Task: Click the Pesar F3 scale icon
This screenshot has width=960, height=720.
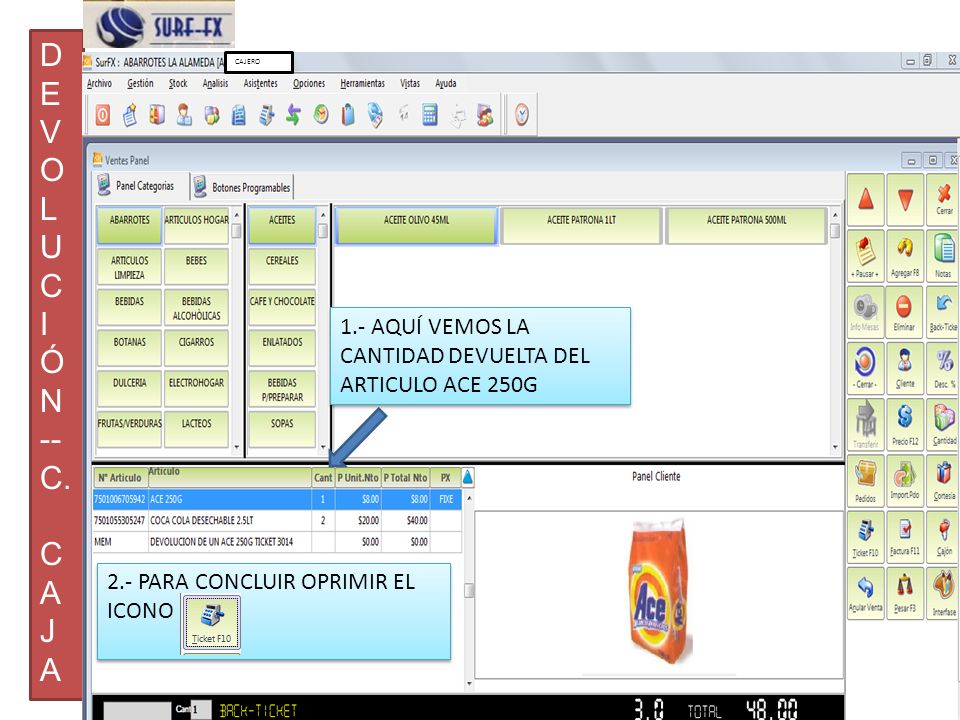Action: coord(905,593)
